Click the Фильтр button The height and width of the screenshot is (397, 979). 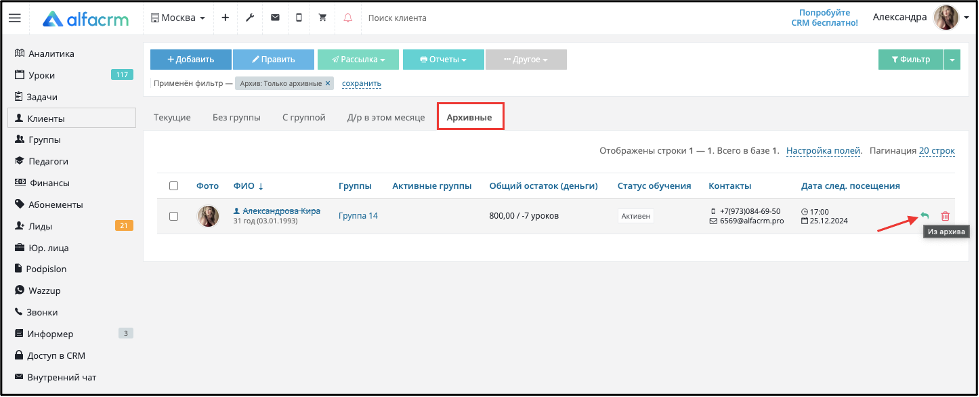(910, 59)
